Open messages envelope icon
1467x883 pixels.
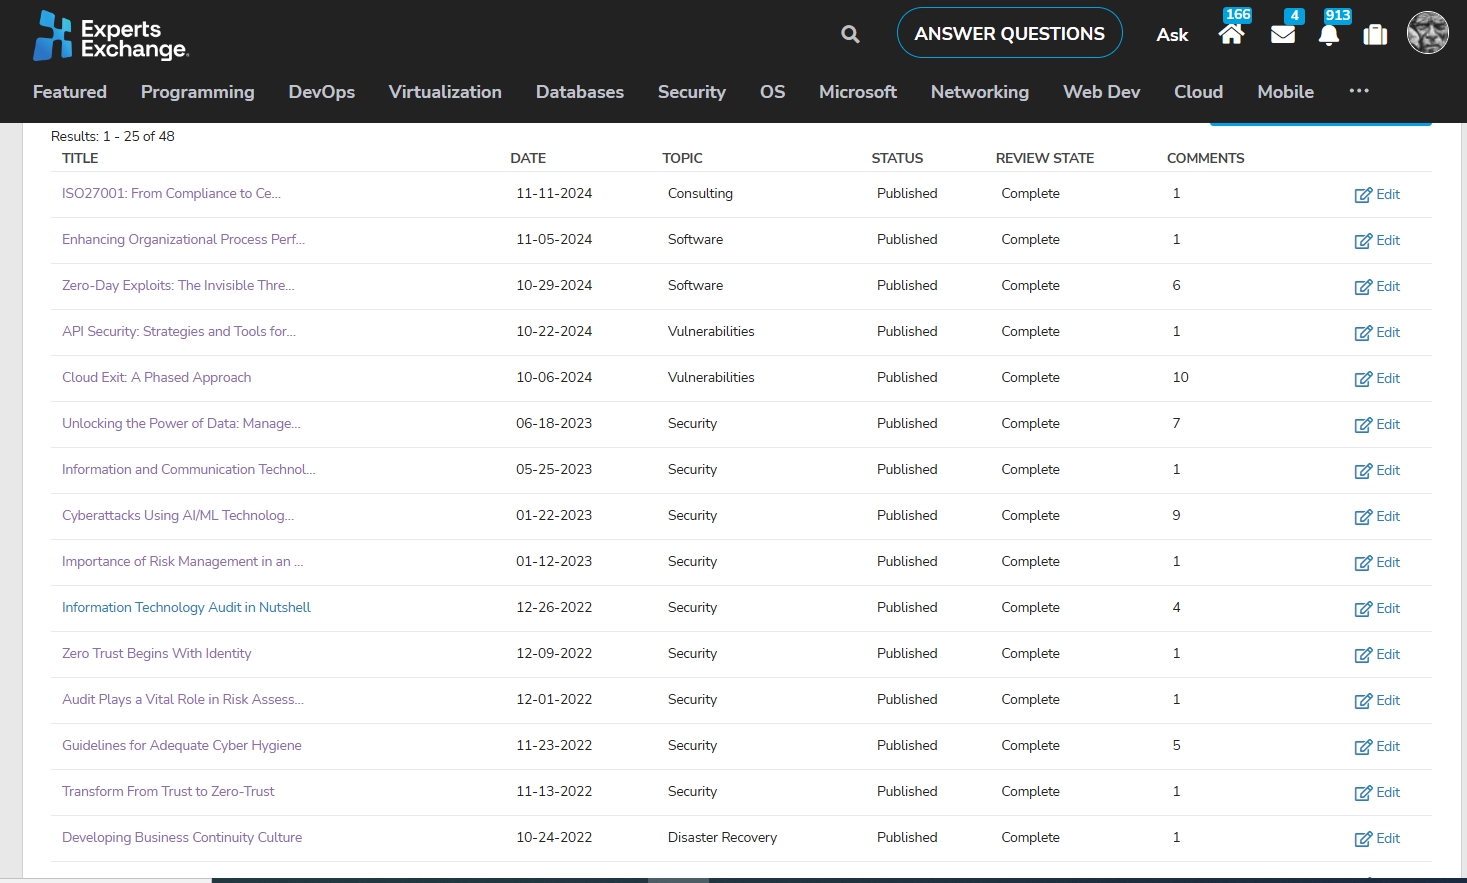1282,34
